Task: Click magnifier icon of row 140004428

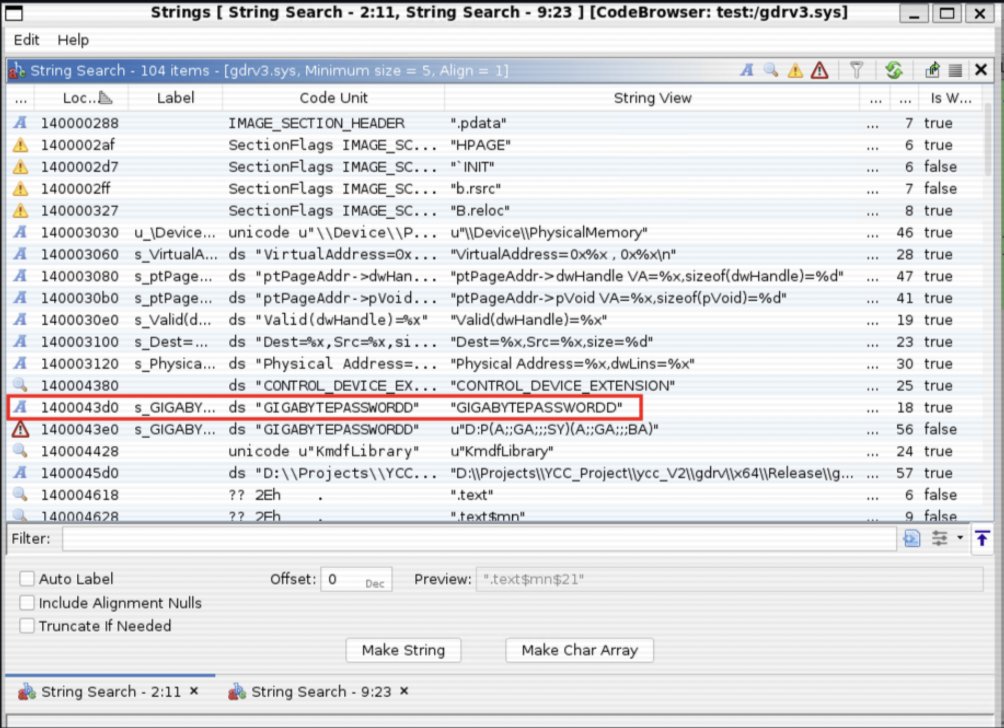Action: pos(20,450)
